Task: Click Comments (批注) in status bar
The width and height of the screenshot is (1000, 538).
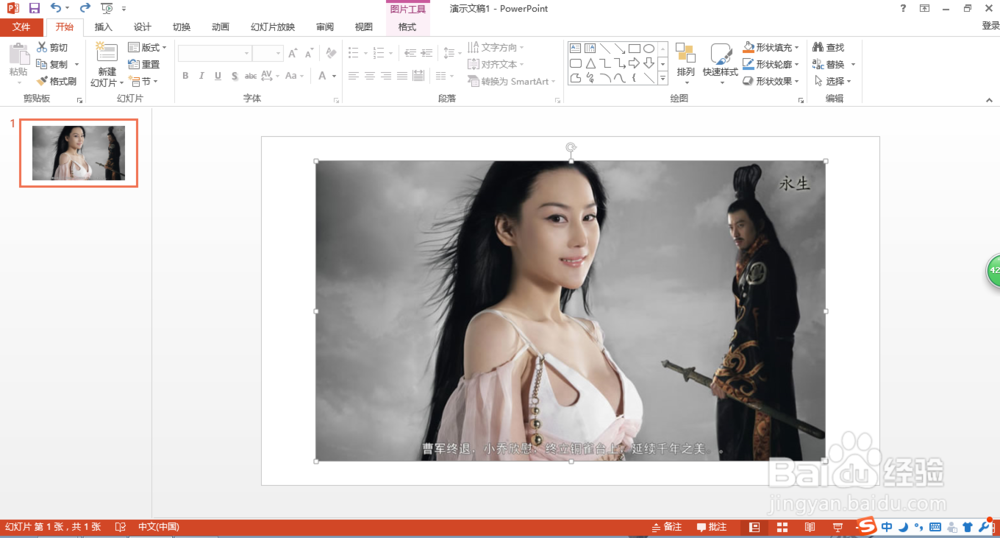Action: coord(712,527)
